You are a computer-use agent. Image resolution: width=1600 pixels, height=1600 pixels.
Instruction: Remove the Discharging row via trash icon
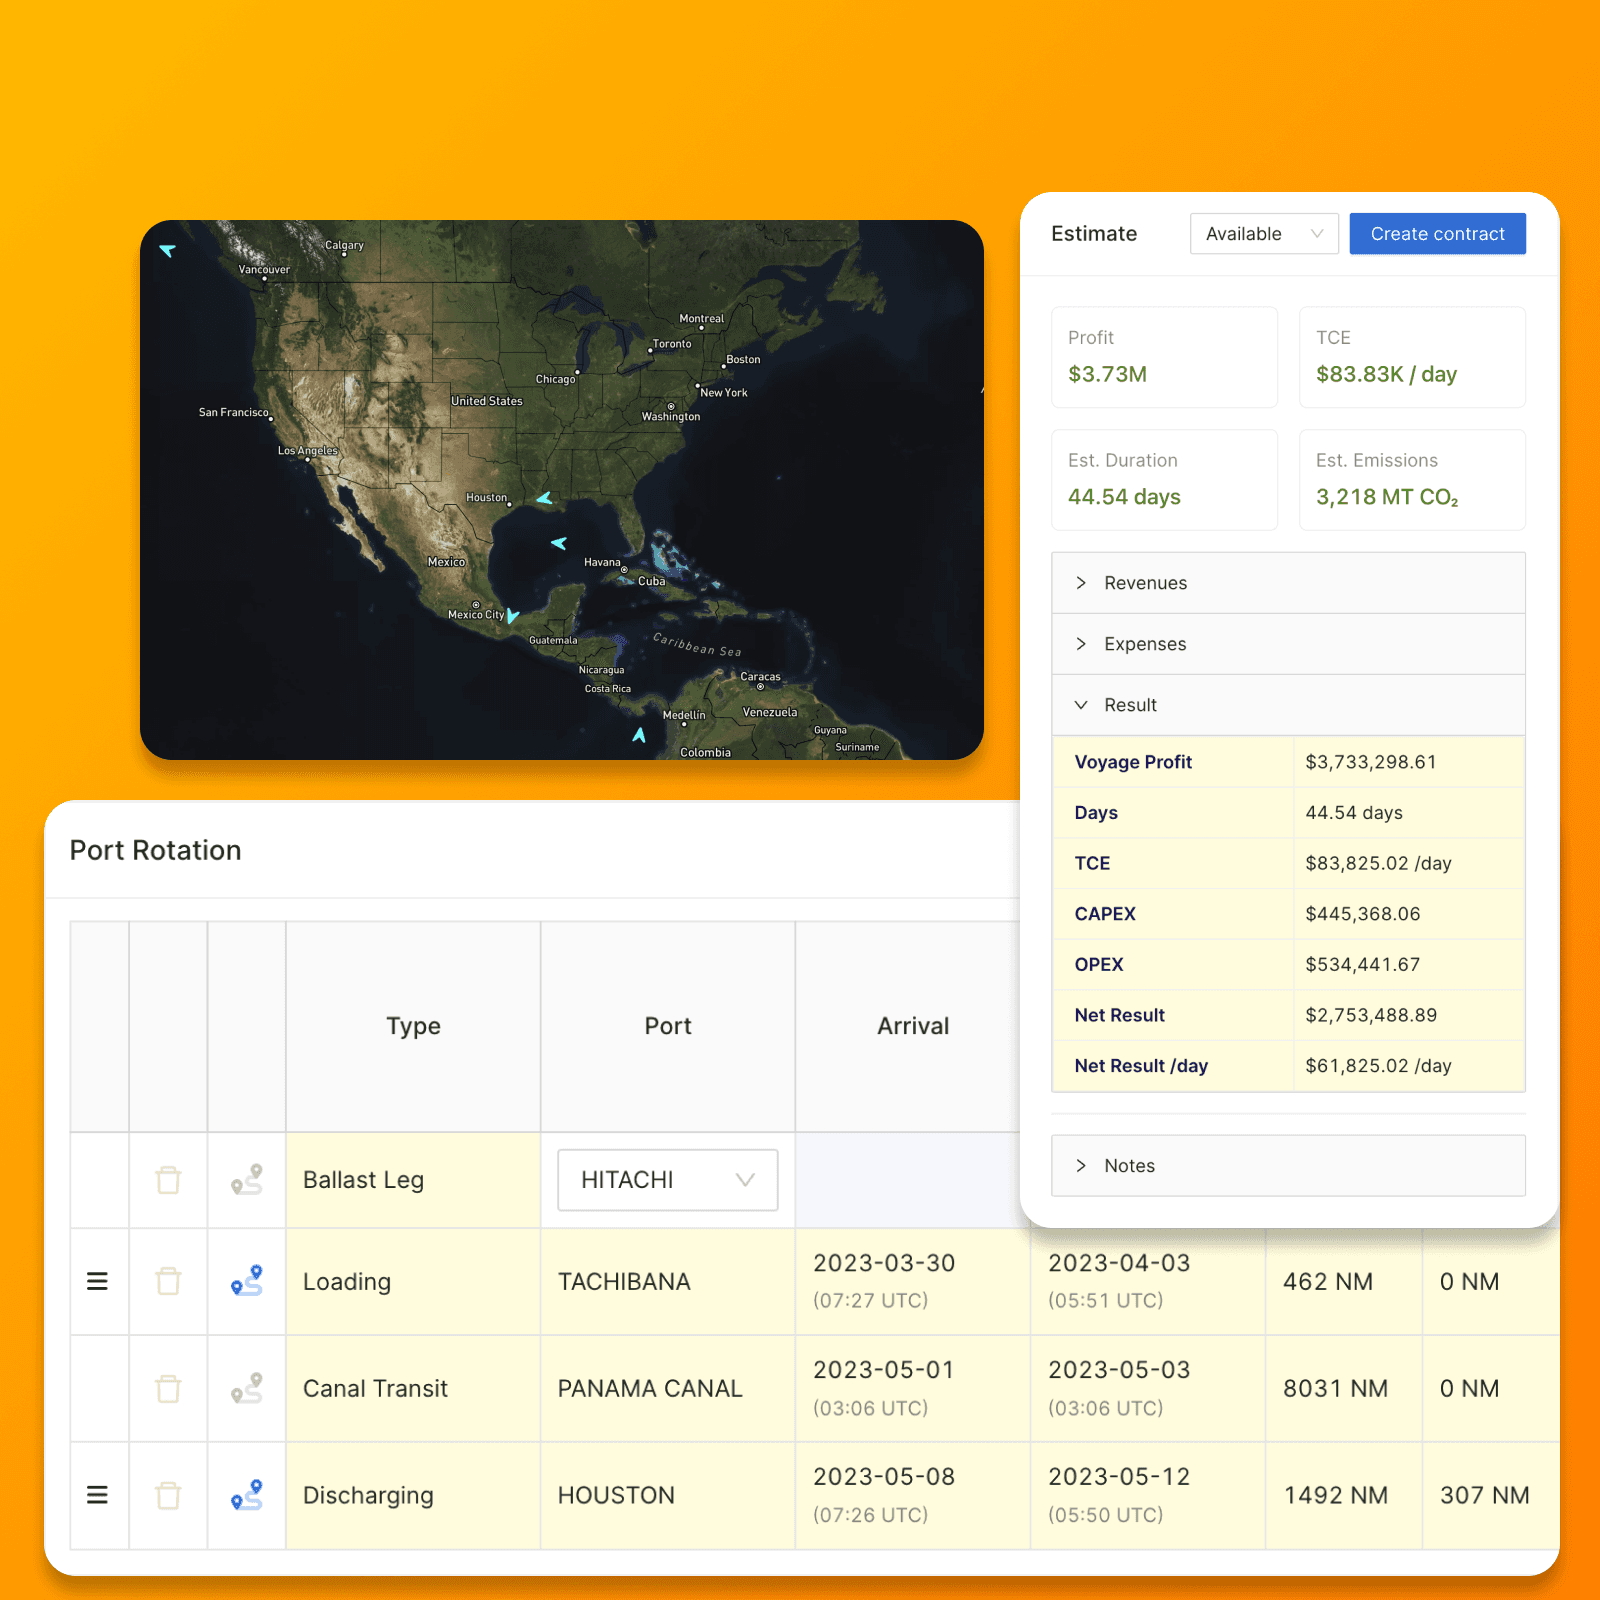pyautogui.click(x=168, y=1495)
